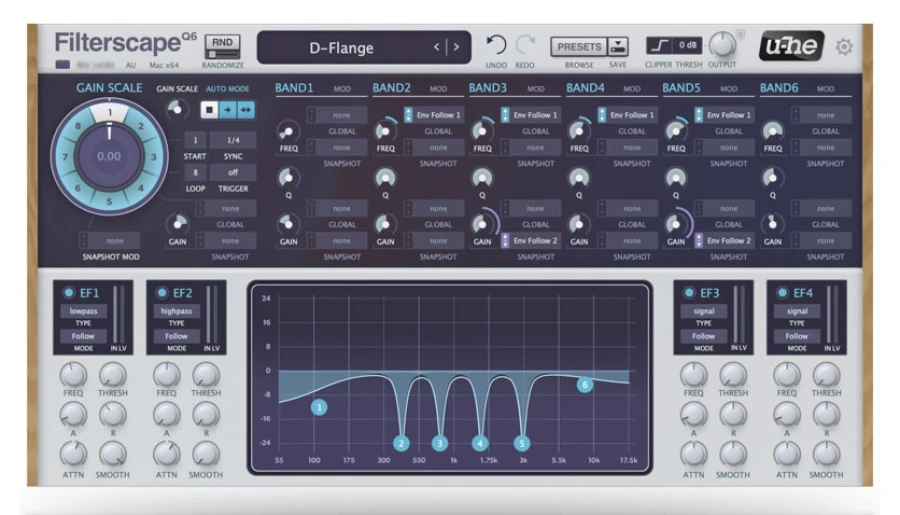Select next preset with right arrow
Screen dimensions: 900x515
click(x=456, y=47)
